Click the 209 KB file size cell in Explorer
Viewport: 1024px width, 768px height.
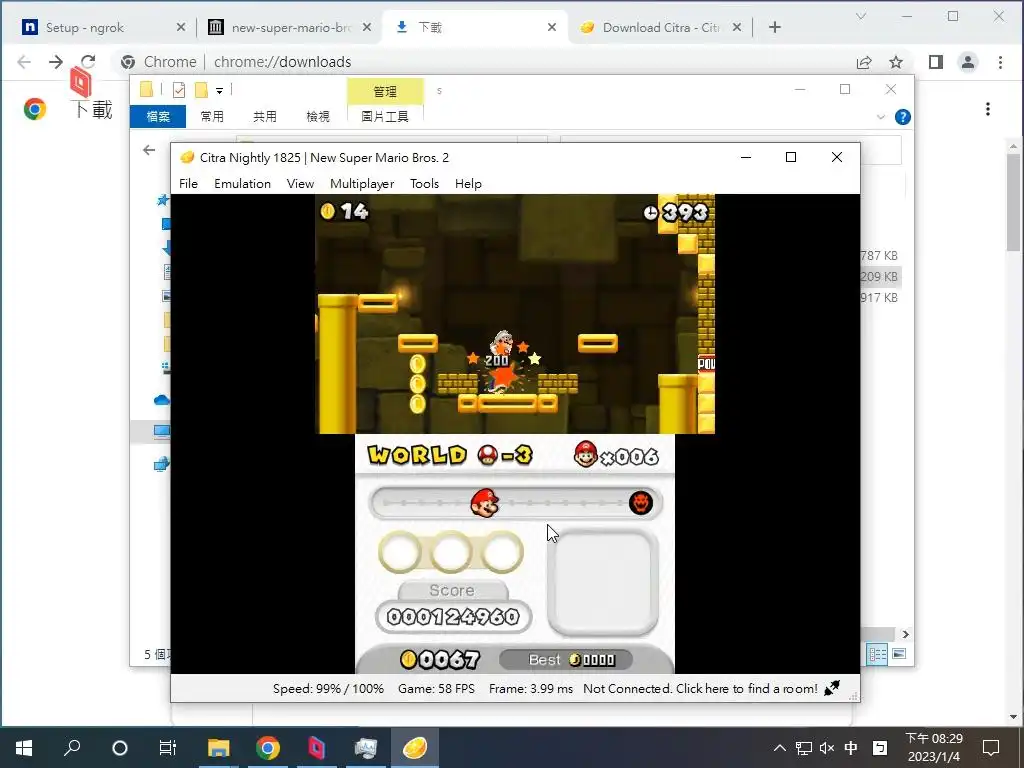click(x=879, y=277)
